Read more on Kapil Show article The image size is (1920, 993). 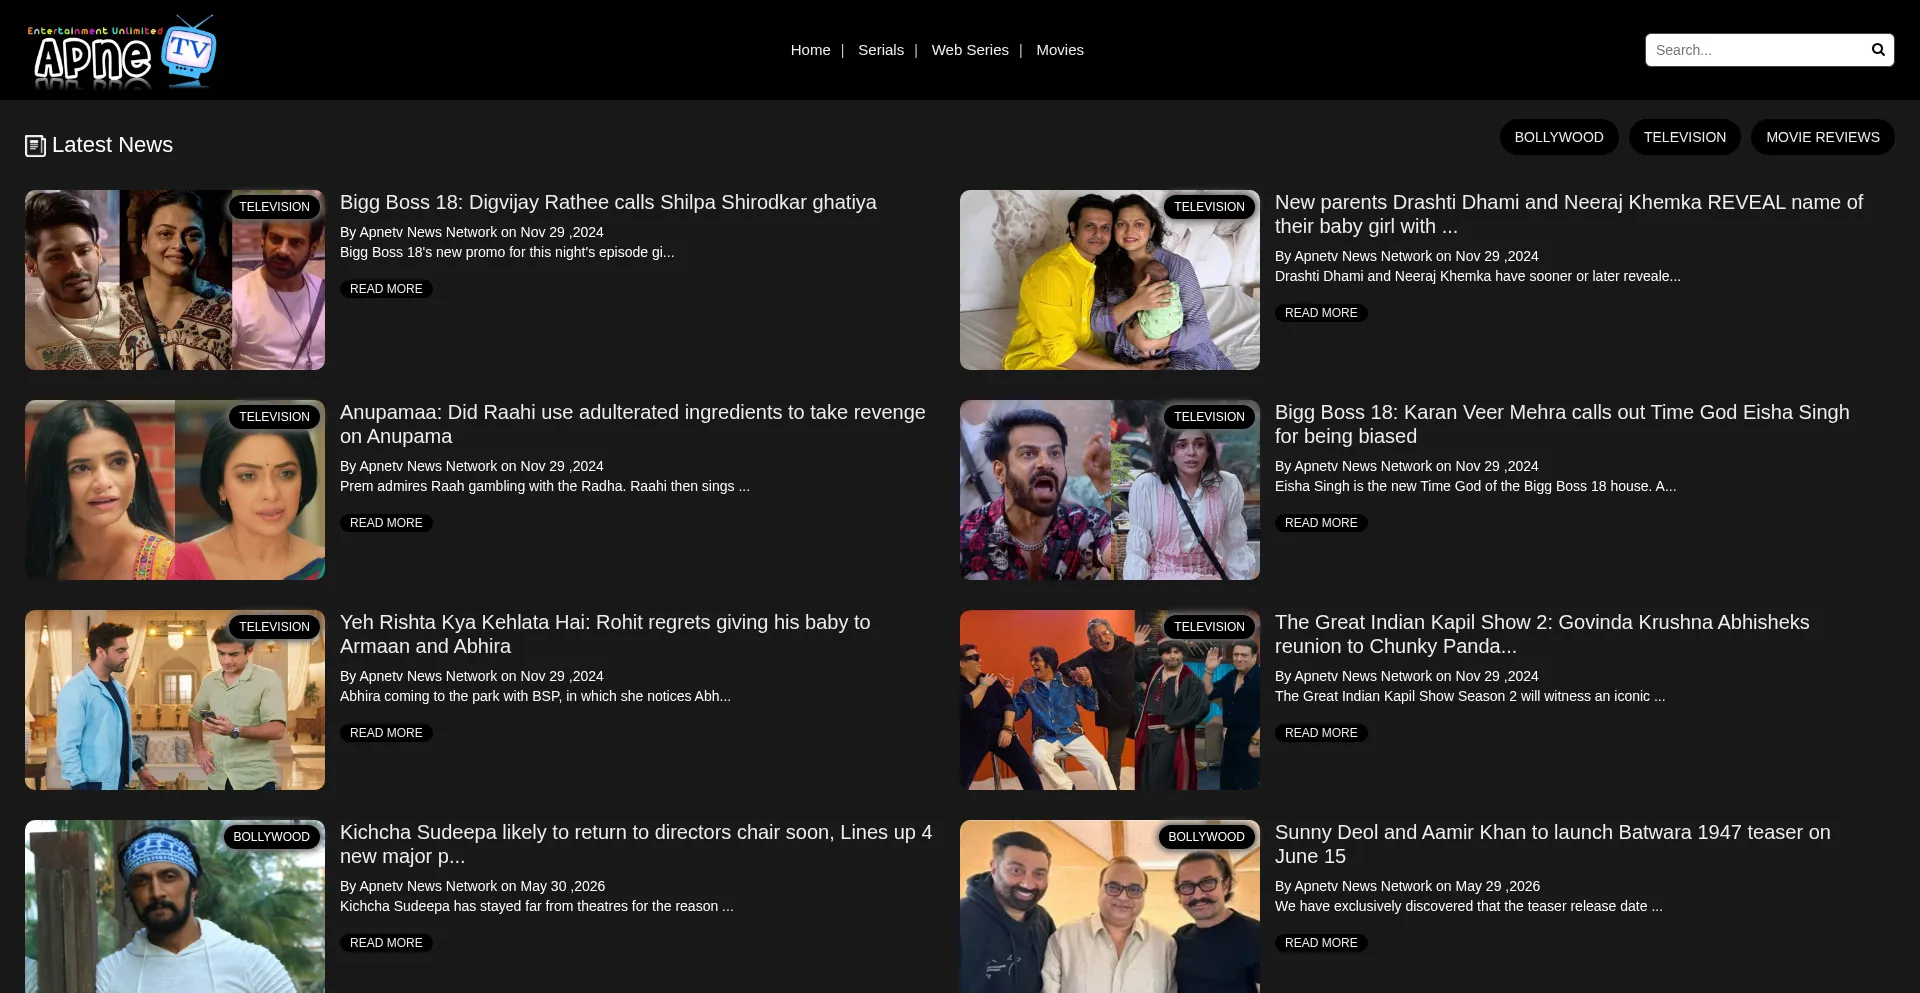point(1321,733)
